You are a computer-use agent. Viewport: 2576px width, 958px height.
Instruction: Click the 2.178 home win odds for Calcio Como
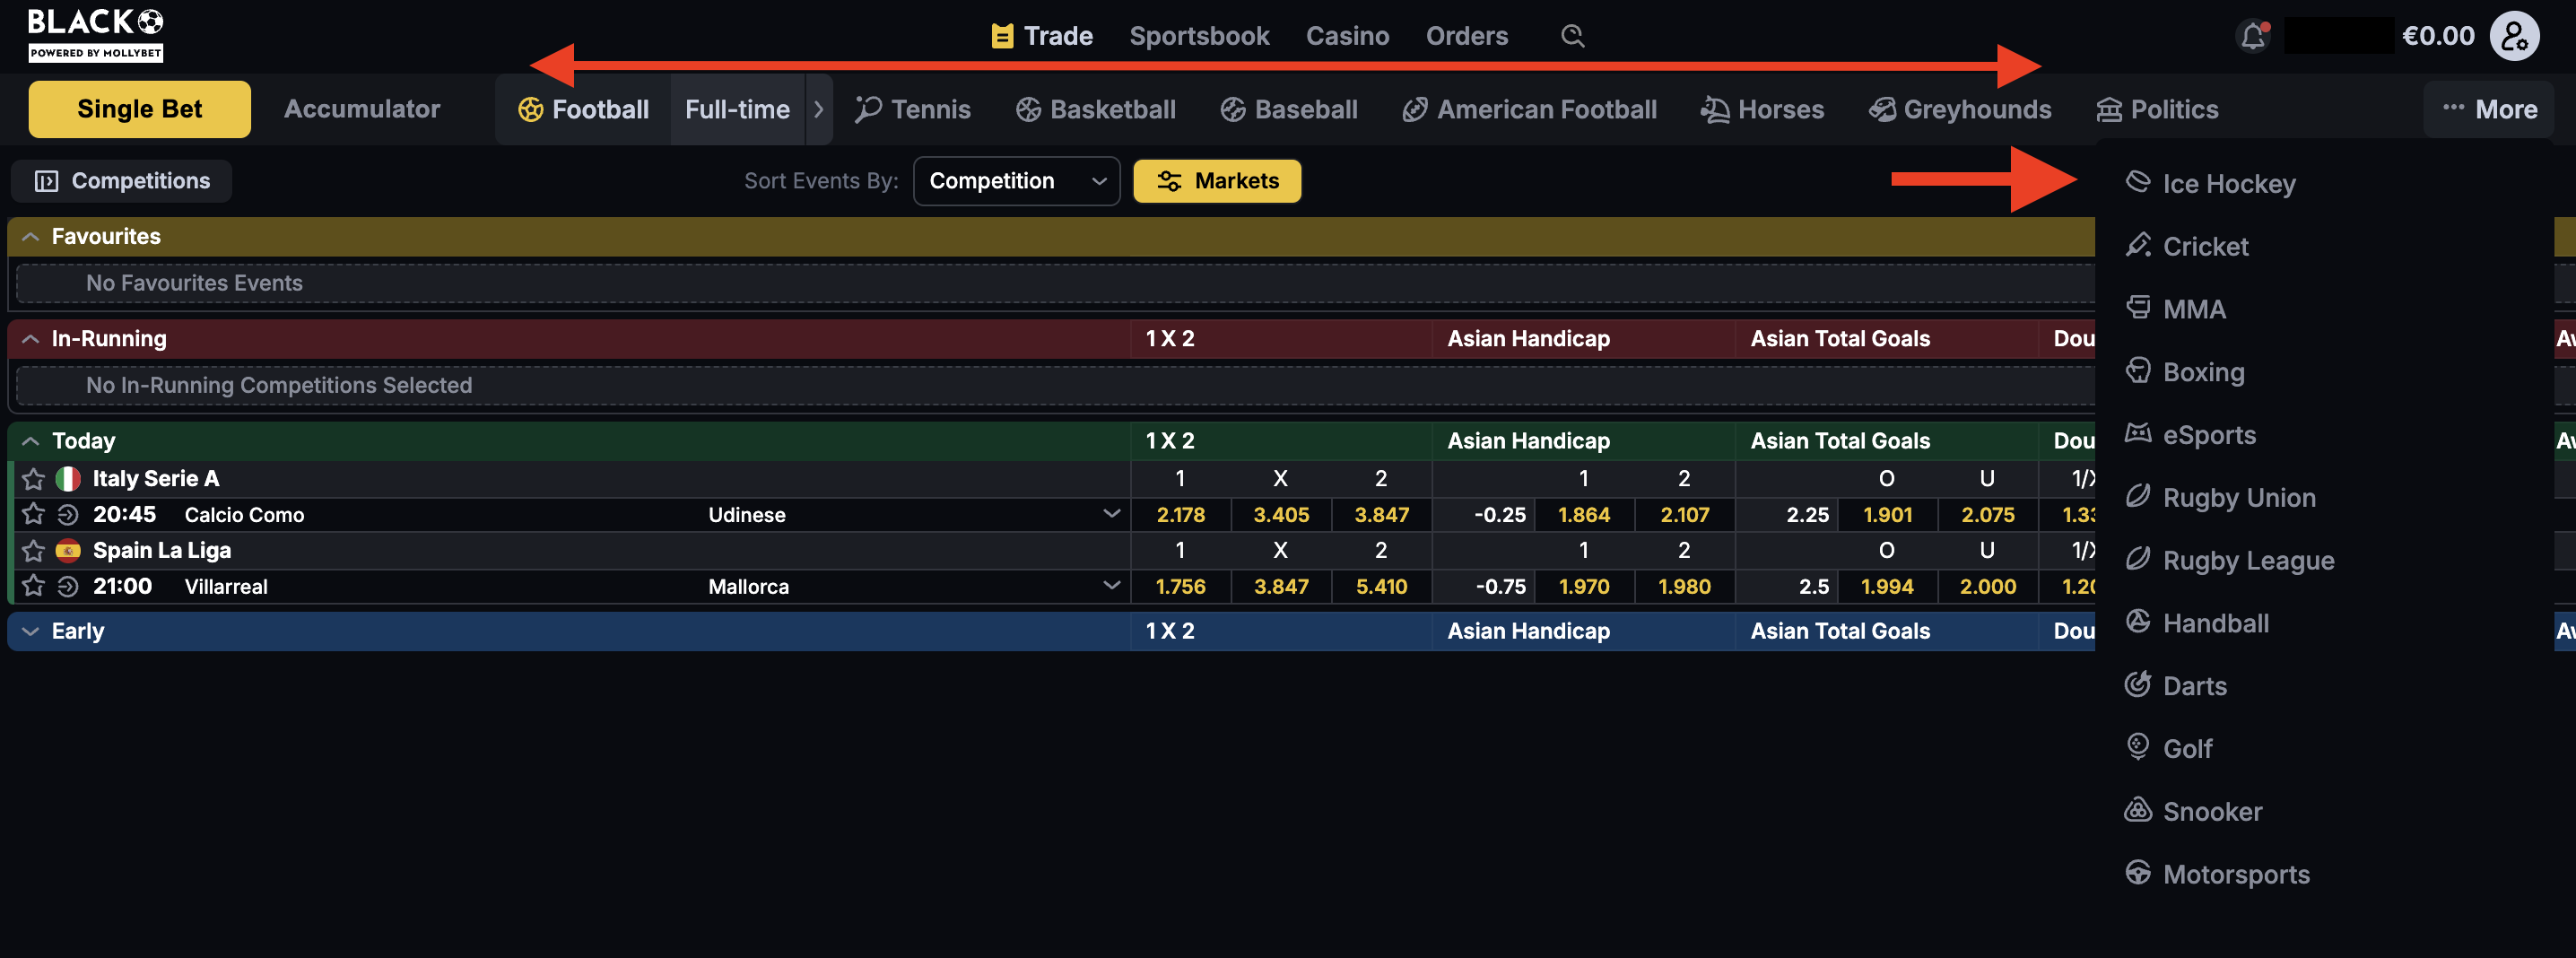tap(1180, 515)
